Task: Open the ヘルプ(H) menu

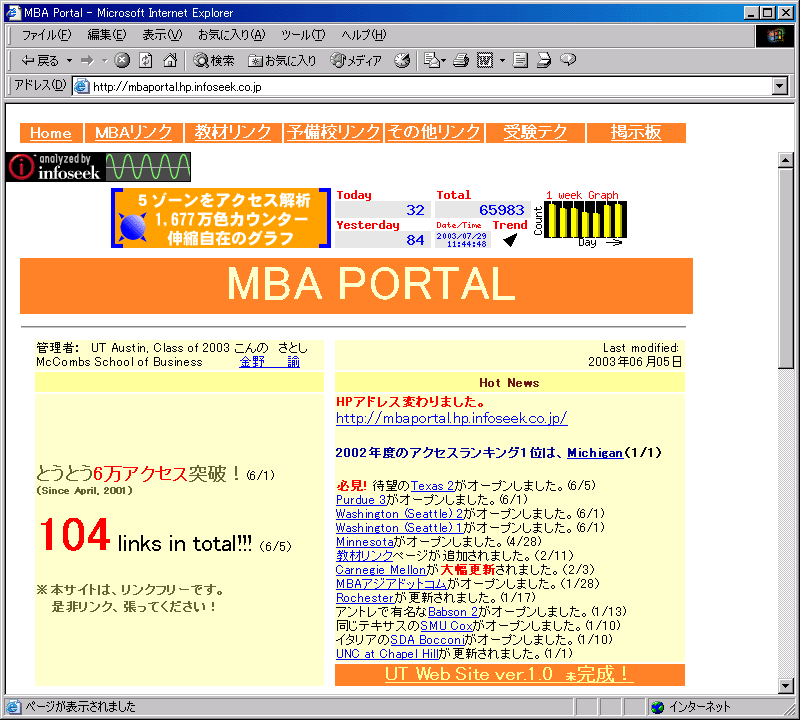Action: click(x=364, y=35)
